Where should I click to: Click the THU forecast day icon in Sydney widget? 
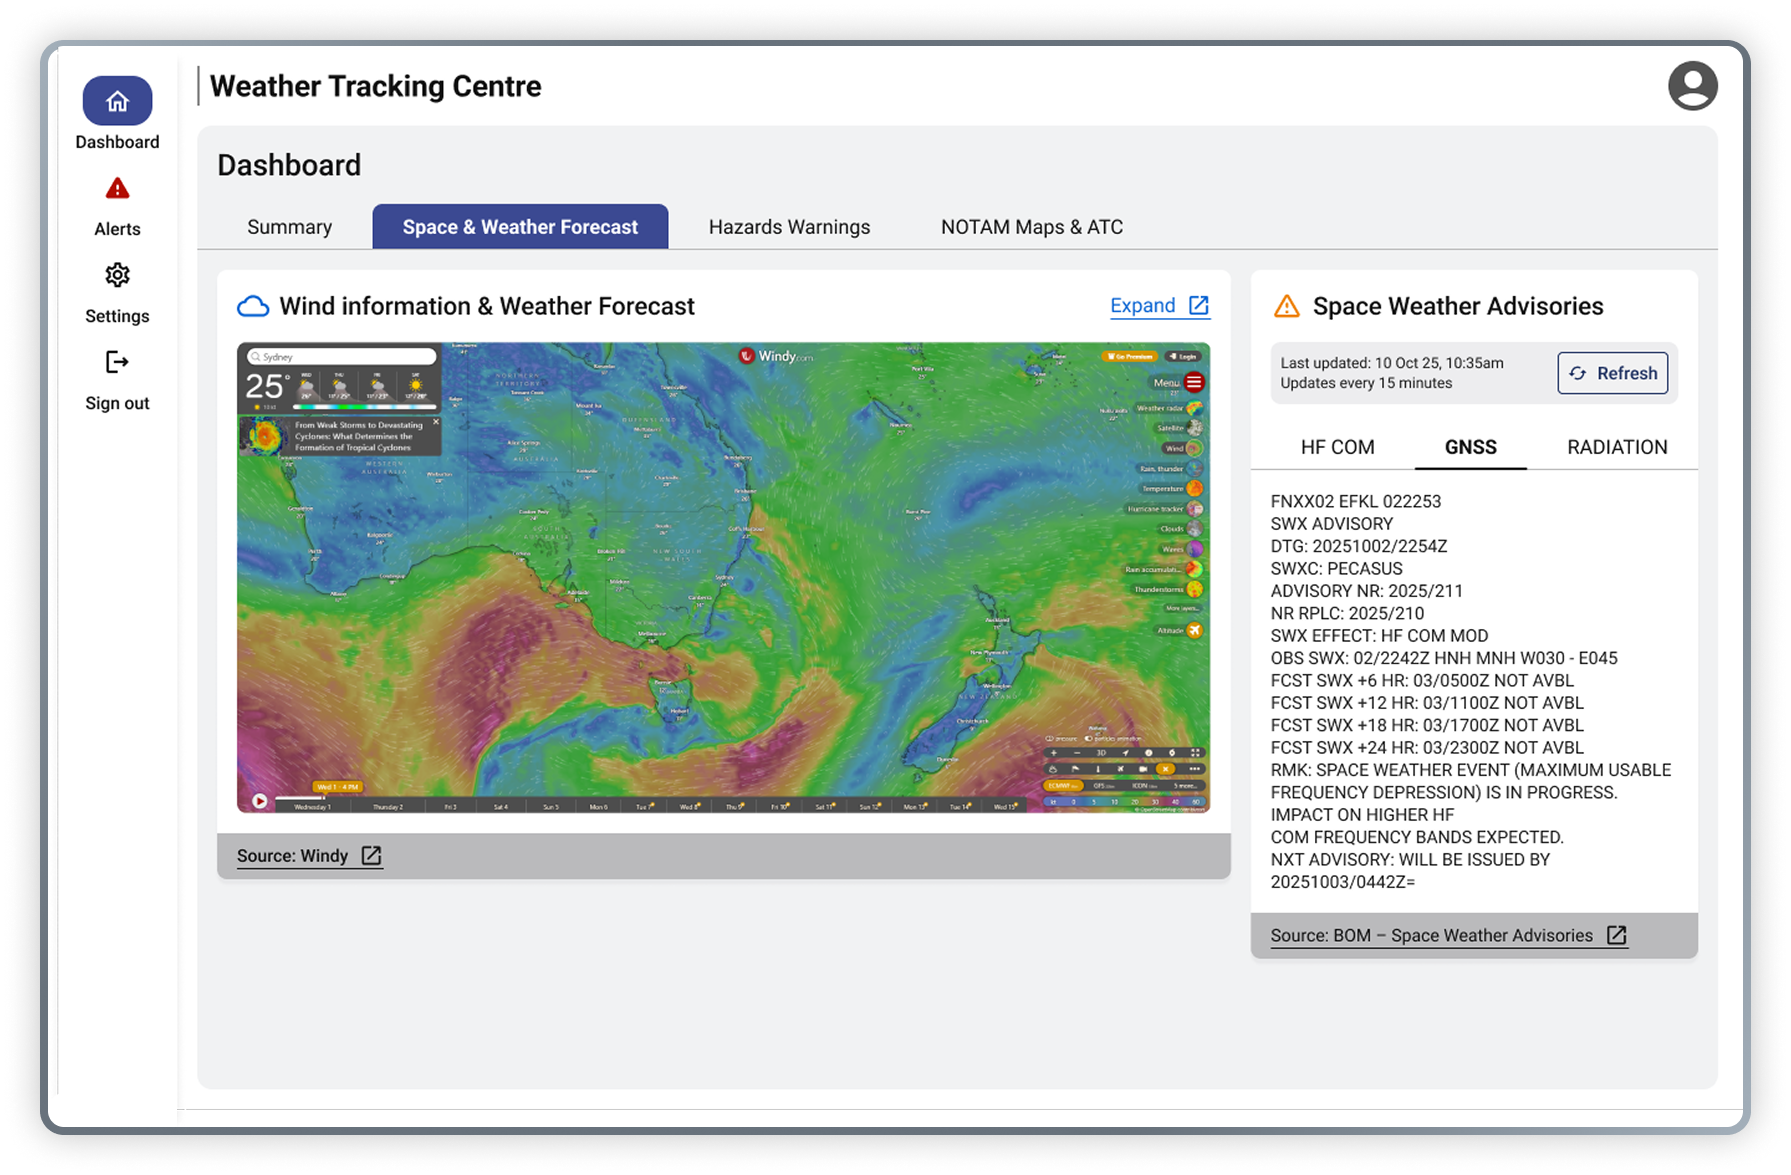point(339,385)
